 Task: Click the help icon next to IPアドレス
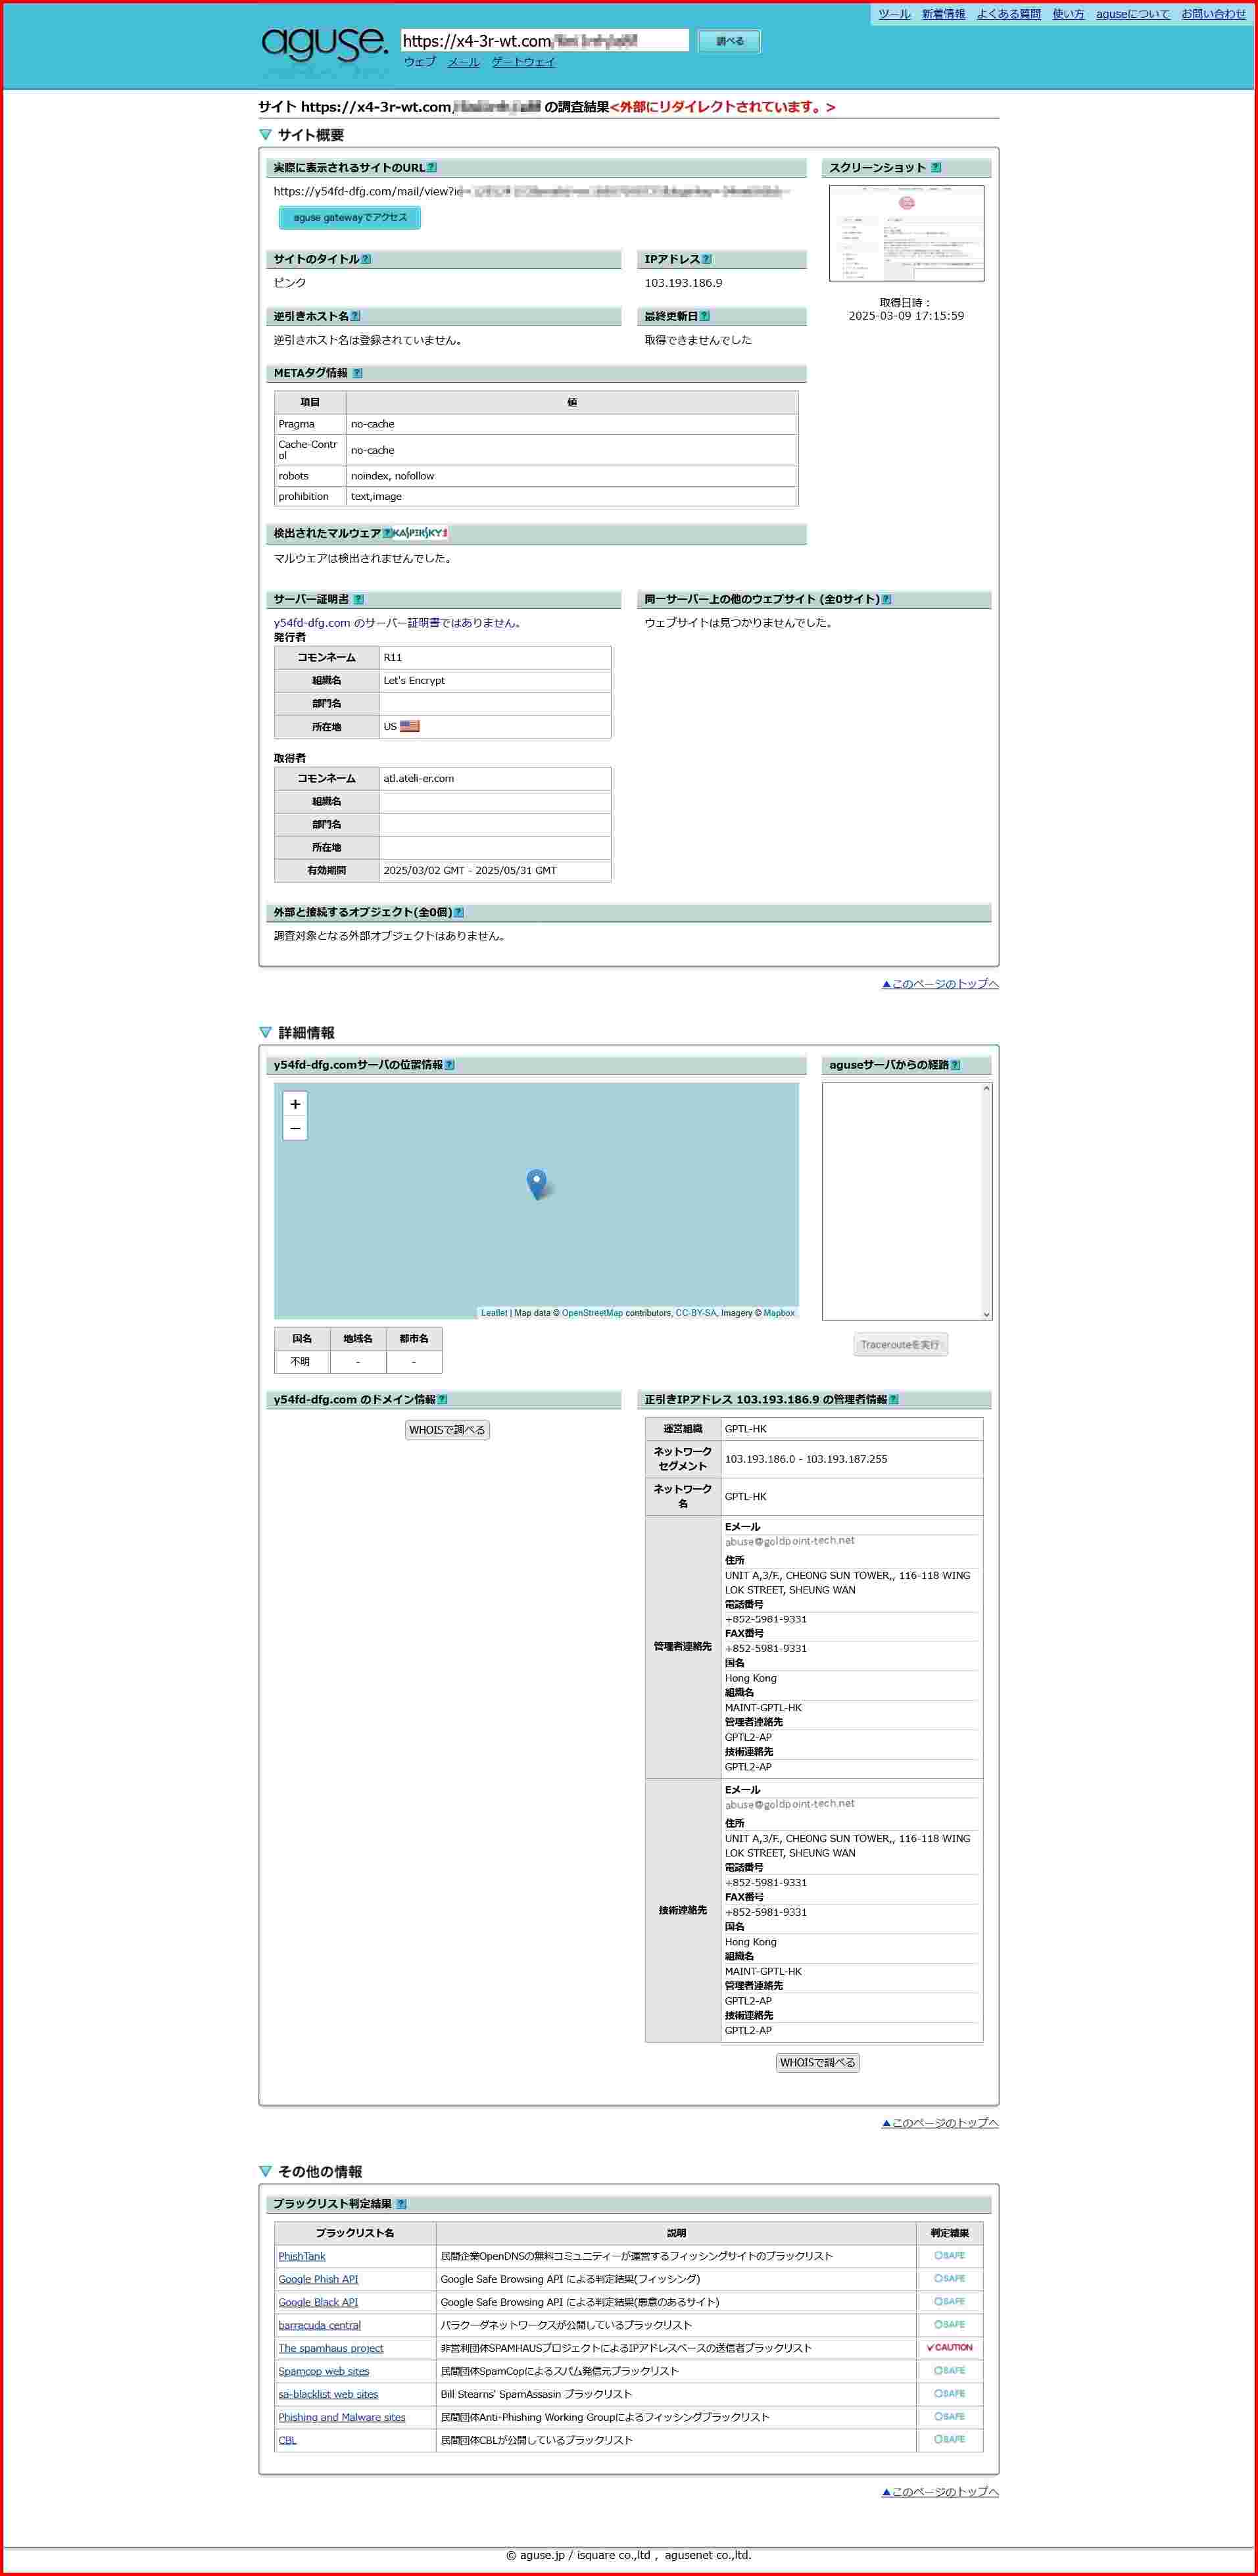click(706, 259)
